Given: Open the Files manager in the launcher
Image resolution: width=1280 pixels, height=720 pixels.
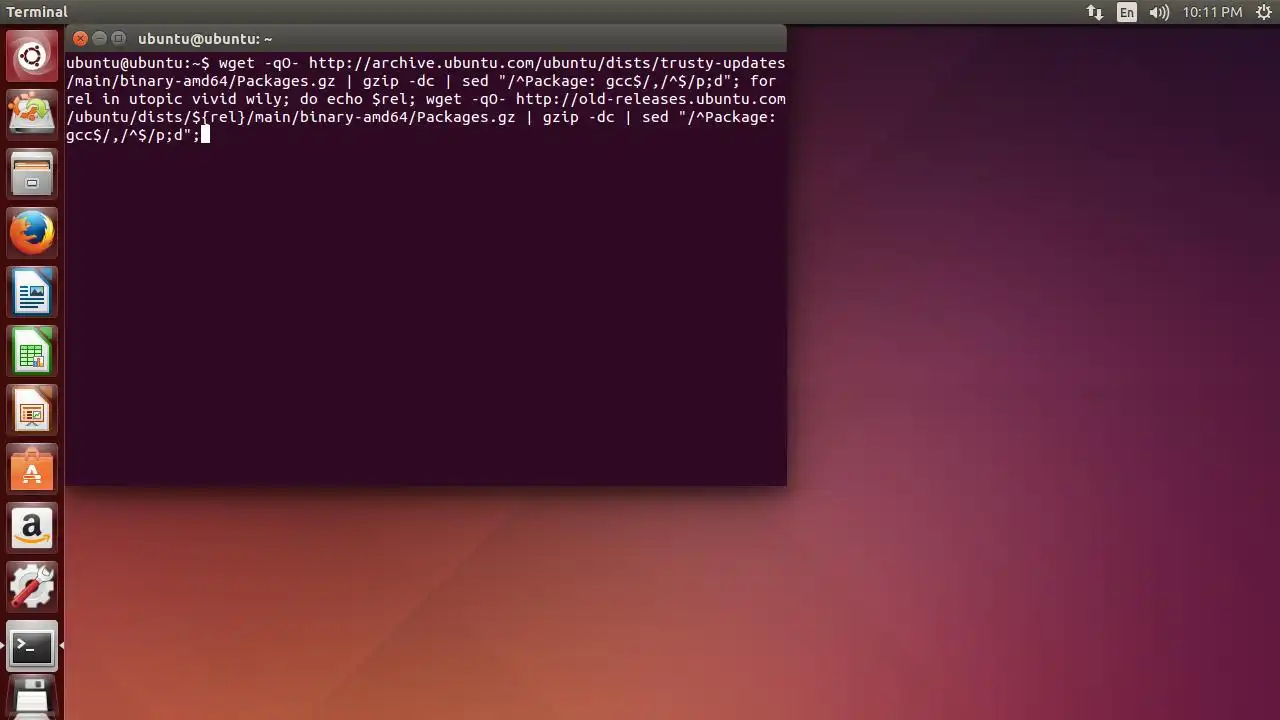Looking at the screenshot, I should [x=32, y=174].
